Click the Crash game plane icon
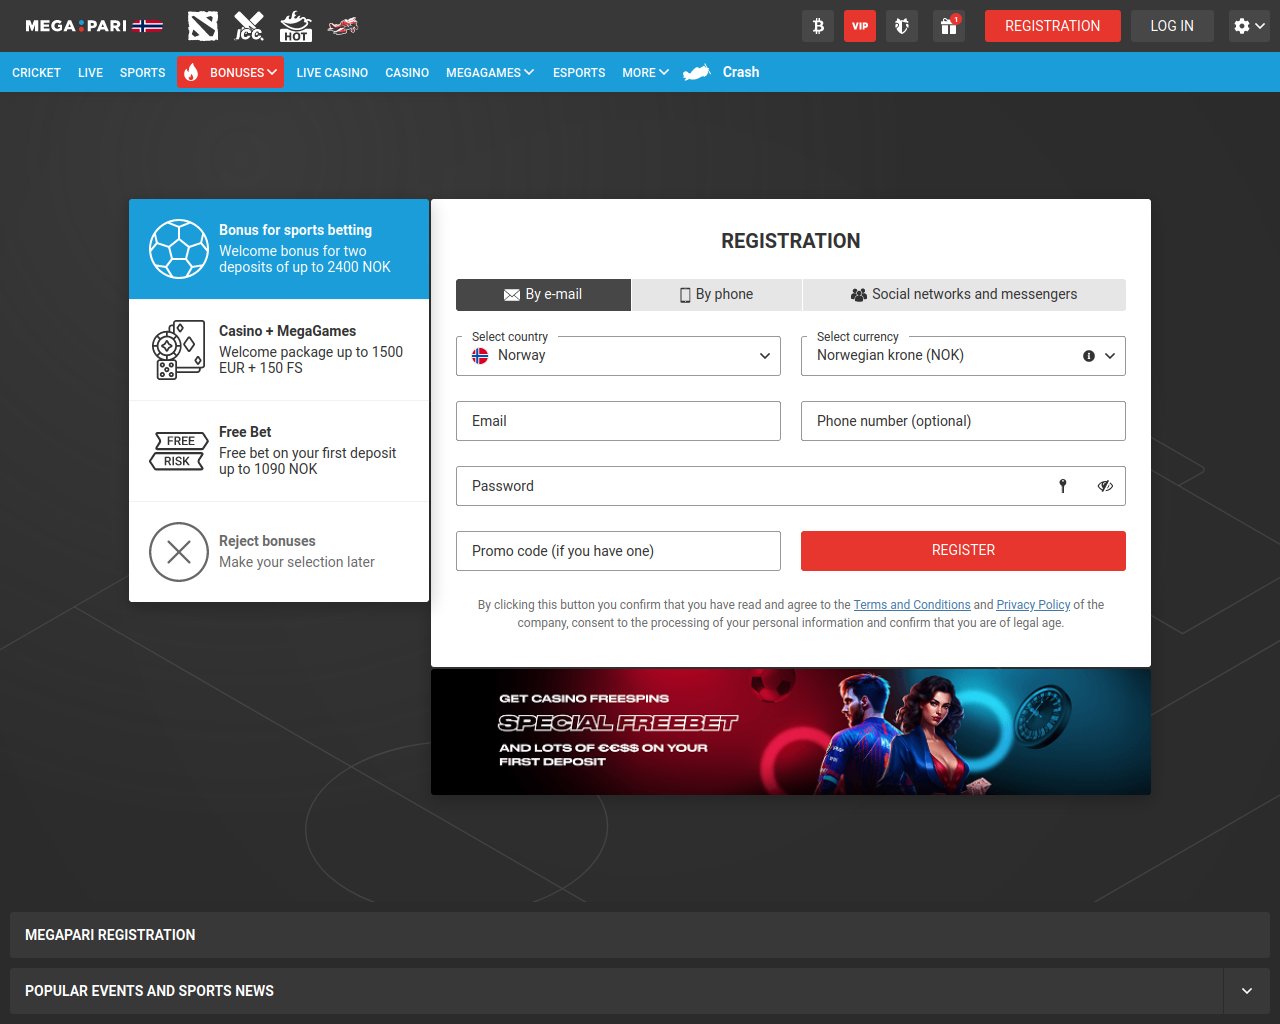Image resolution: width=1280 pixels, height=1024 pixels. pyautogui.click(x=697, y=72)
